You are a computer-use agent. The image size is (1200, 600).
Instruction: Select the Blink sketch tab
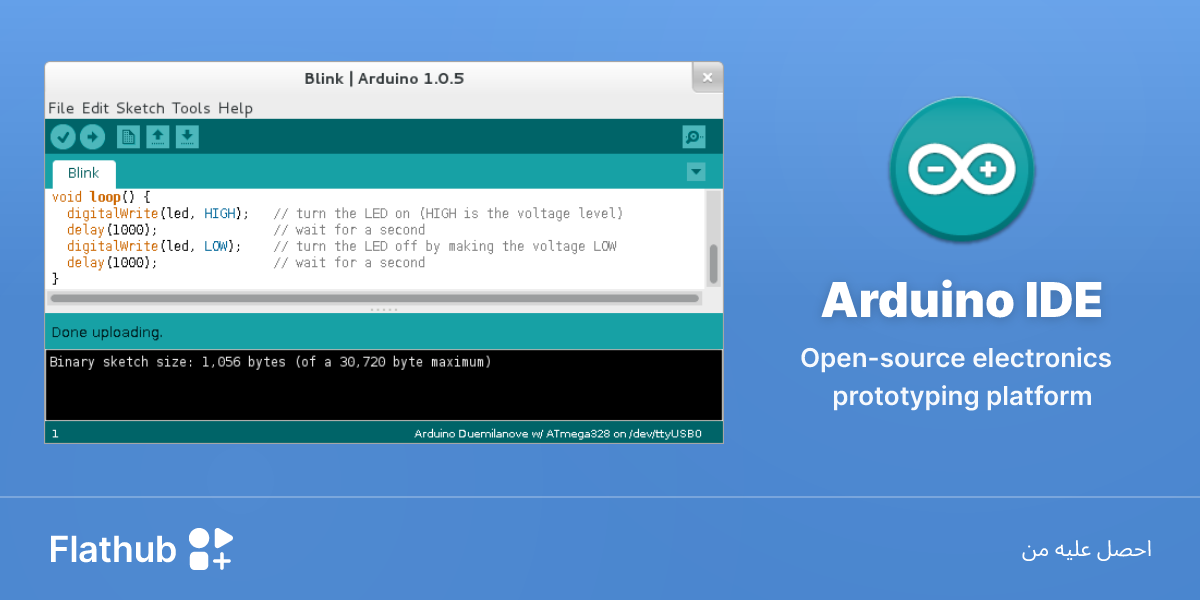[84, 173]
